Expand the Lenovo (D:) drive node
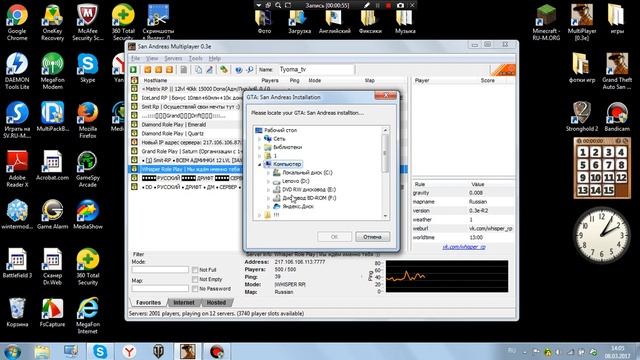 [269, 181]
